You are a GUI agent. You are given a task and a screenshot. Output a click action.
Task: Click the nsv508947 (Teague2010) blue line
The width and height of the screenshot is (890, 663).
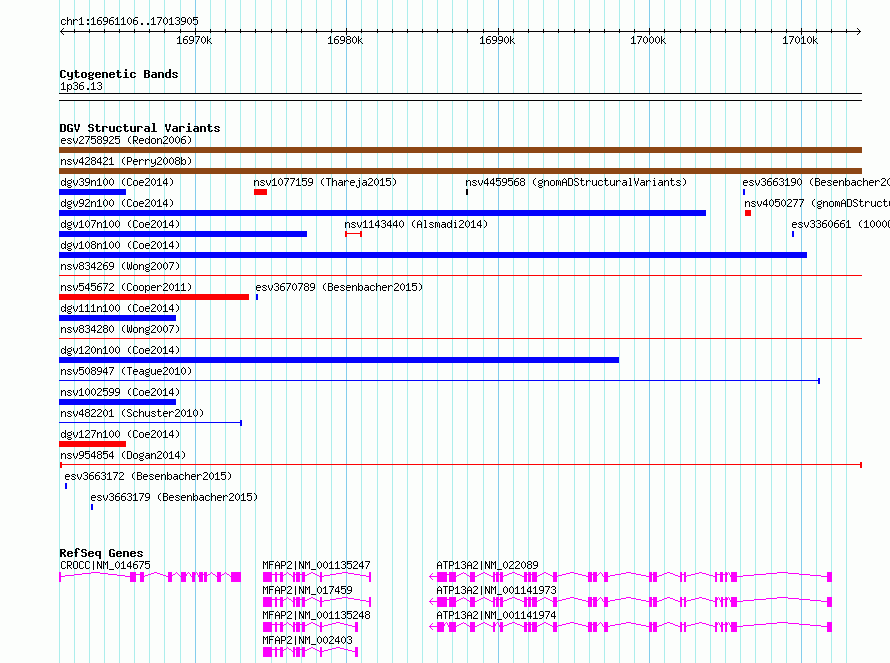pyautogui.click(x=439, y=381)
